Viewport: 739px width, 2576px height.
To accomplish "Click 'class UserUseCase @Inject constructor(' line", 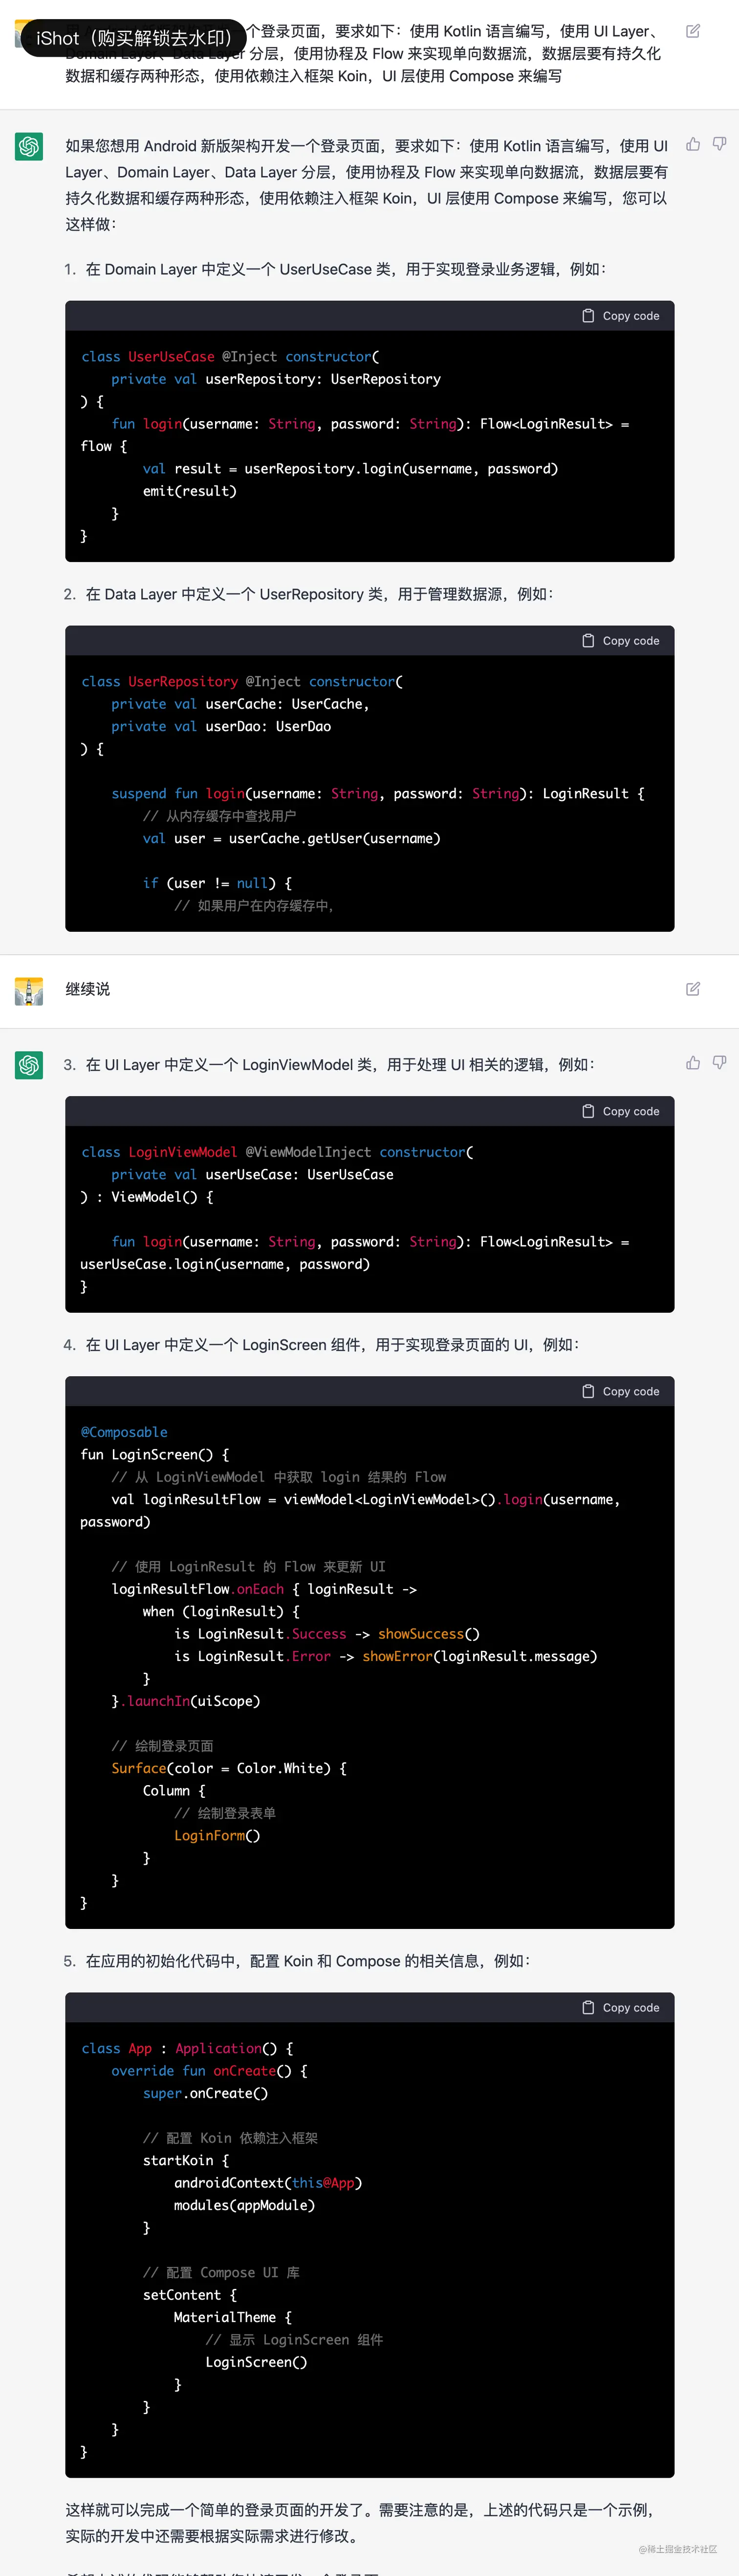I will [230, 357].
